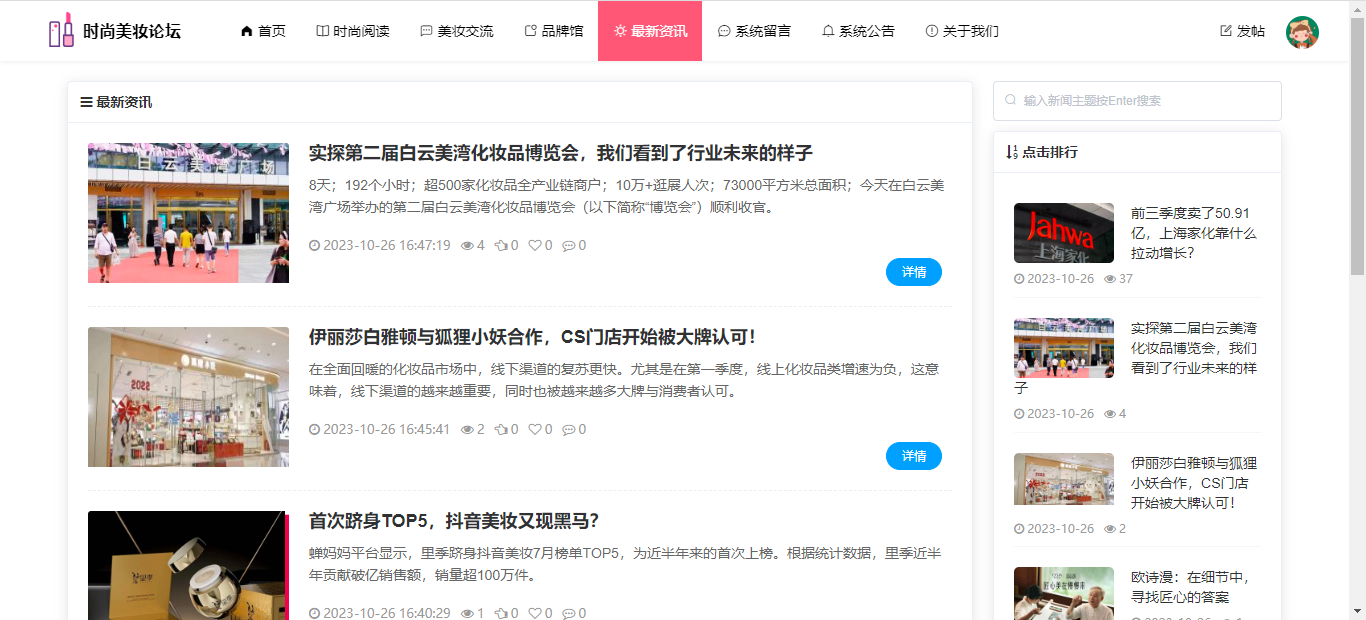This screenshot has width=1366, height=620.
Task: Open sidebar expo thumbnail for 白云美湾 item
Action: click(x=1064, y=348)
